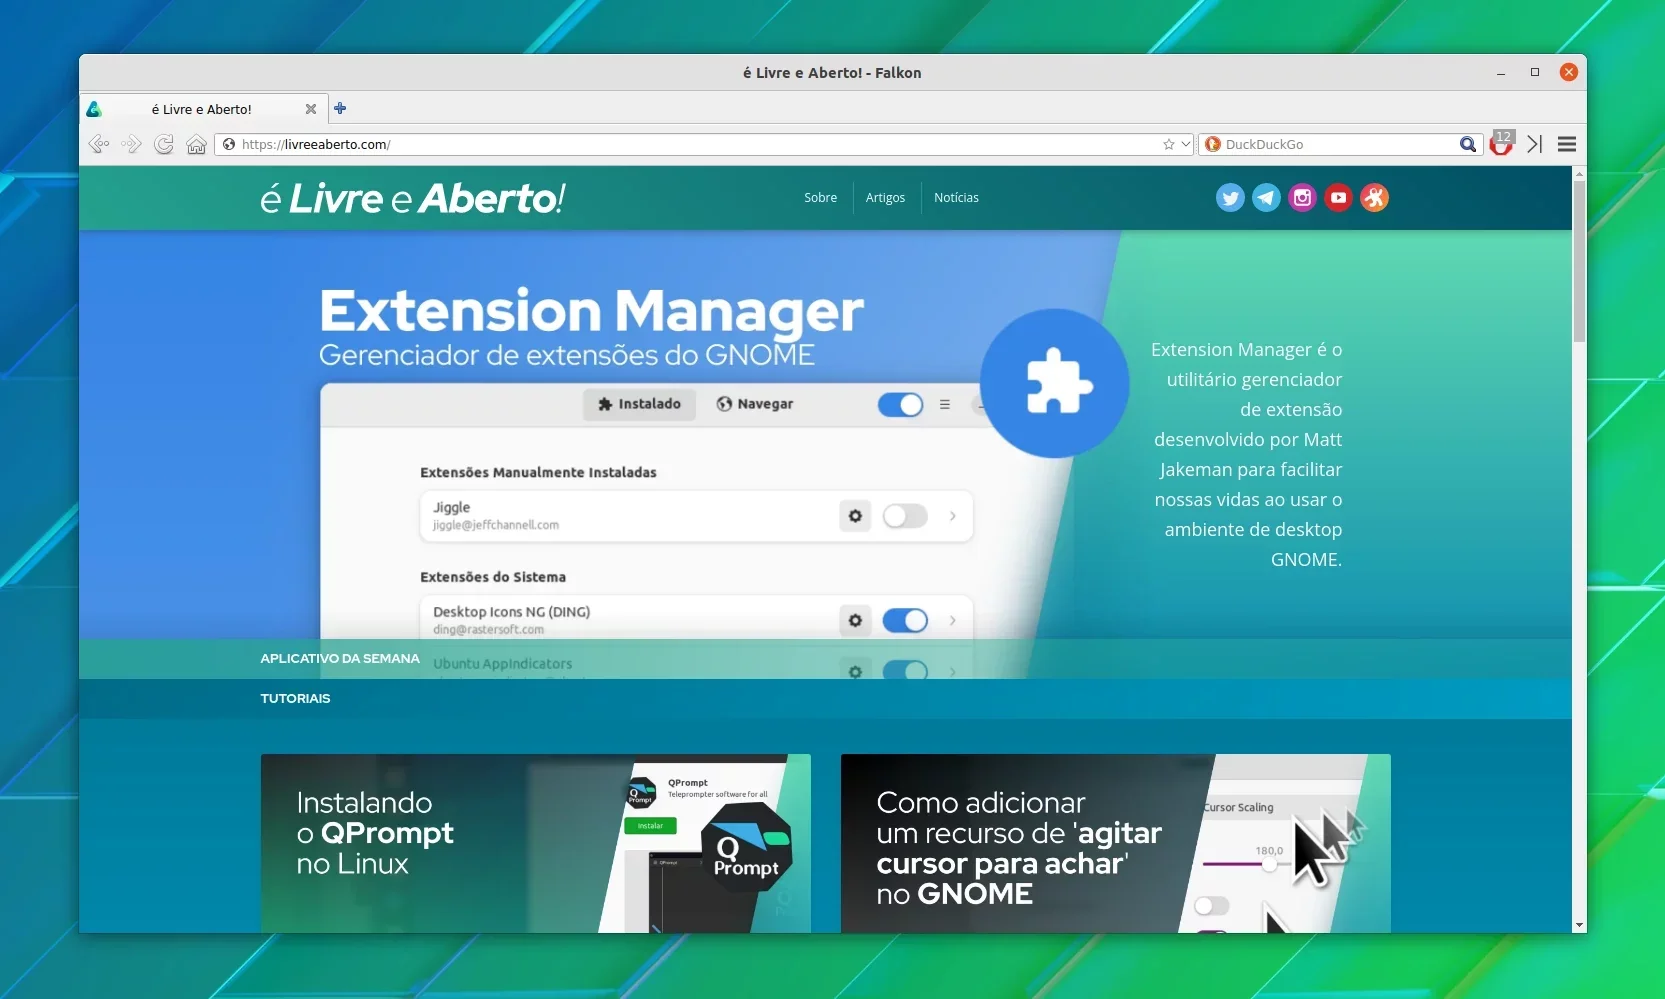Click the DuckDuckGo search engine icon

click(x=1212, y=144)
